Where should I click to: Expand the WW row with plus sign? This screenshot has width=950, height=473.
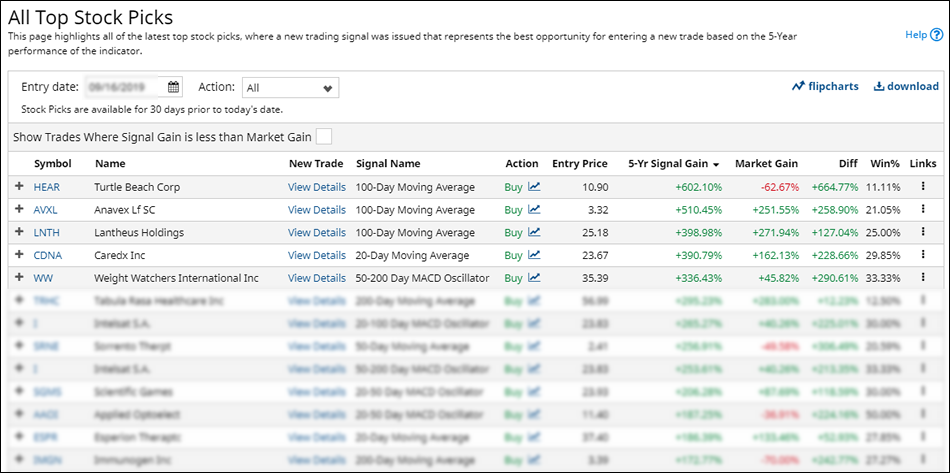click(19, 277)
